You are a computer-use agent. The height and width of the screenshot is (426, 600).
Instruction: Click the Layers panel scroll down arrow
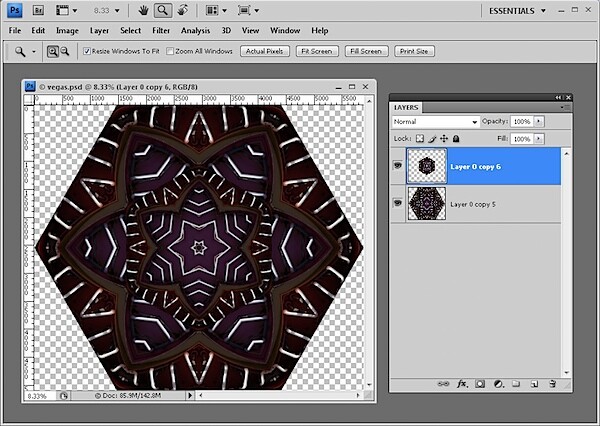566,372
